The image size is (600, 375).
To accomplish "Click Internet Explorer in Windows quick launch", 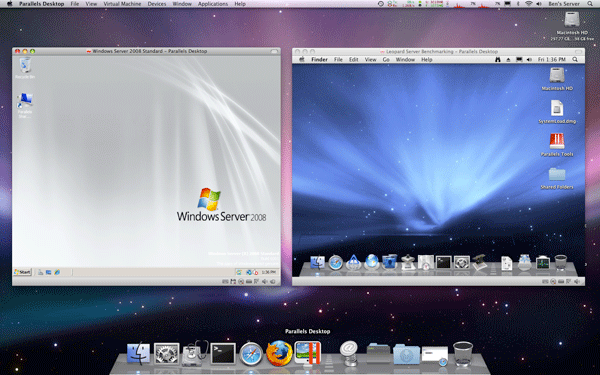I will (57, 272).
